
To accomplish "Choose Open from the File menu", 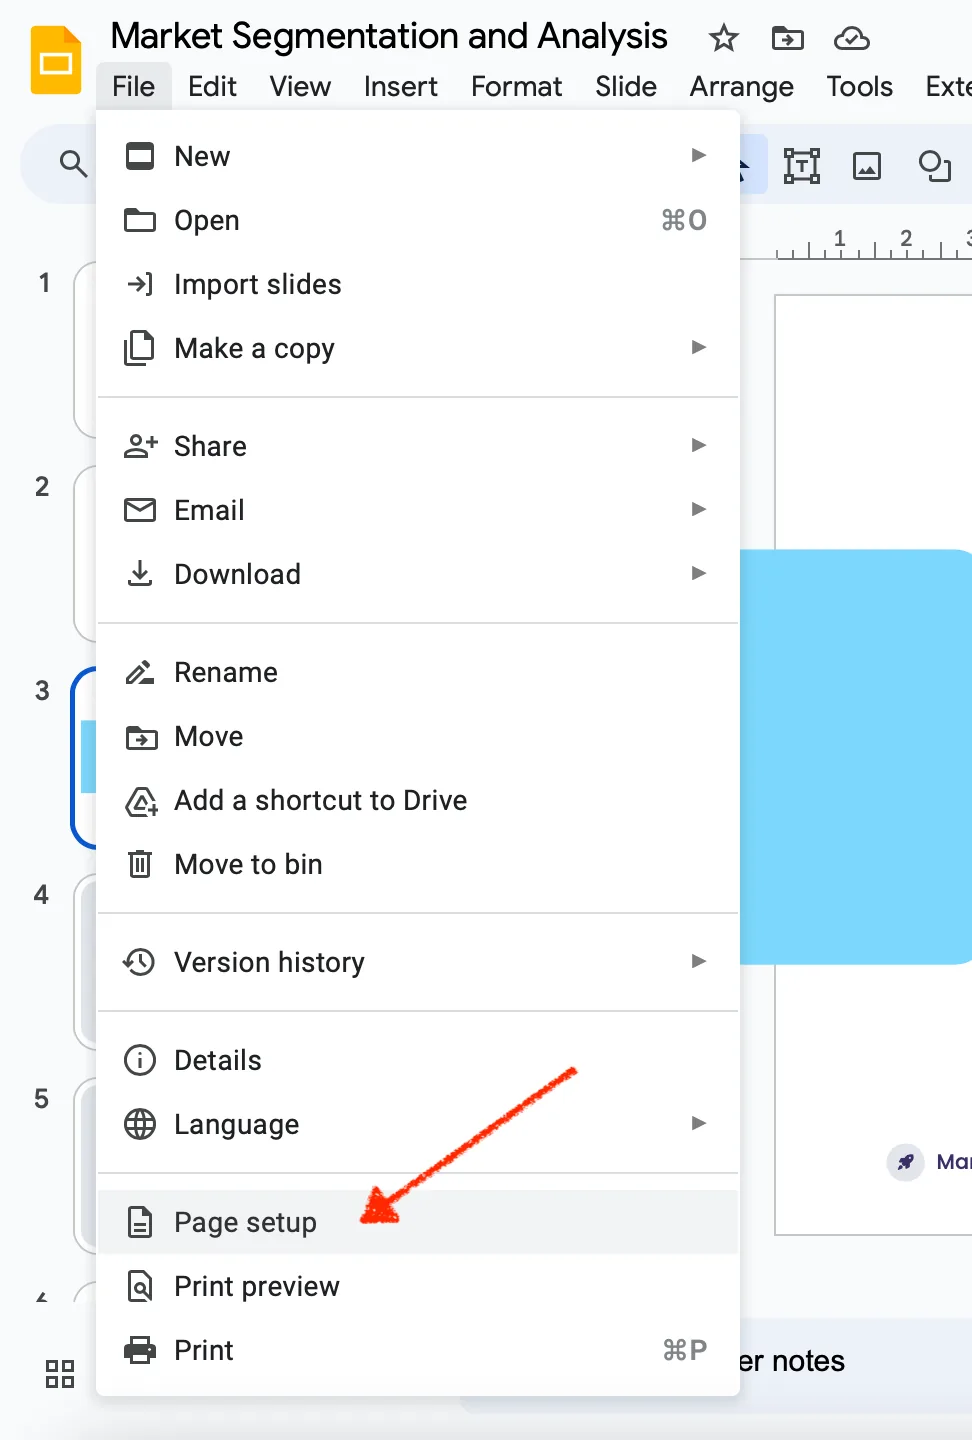I will [418, 220].
